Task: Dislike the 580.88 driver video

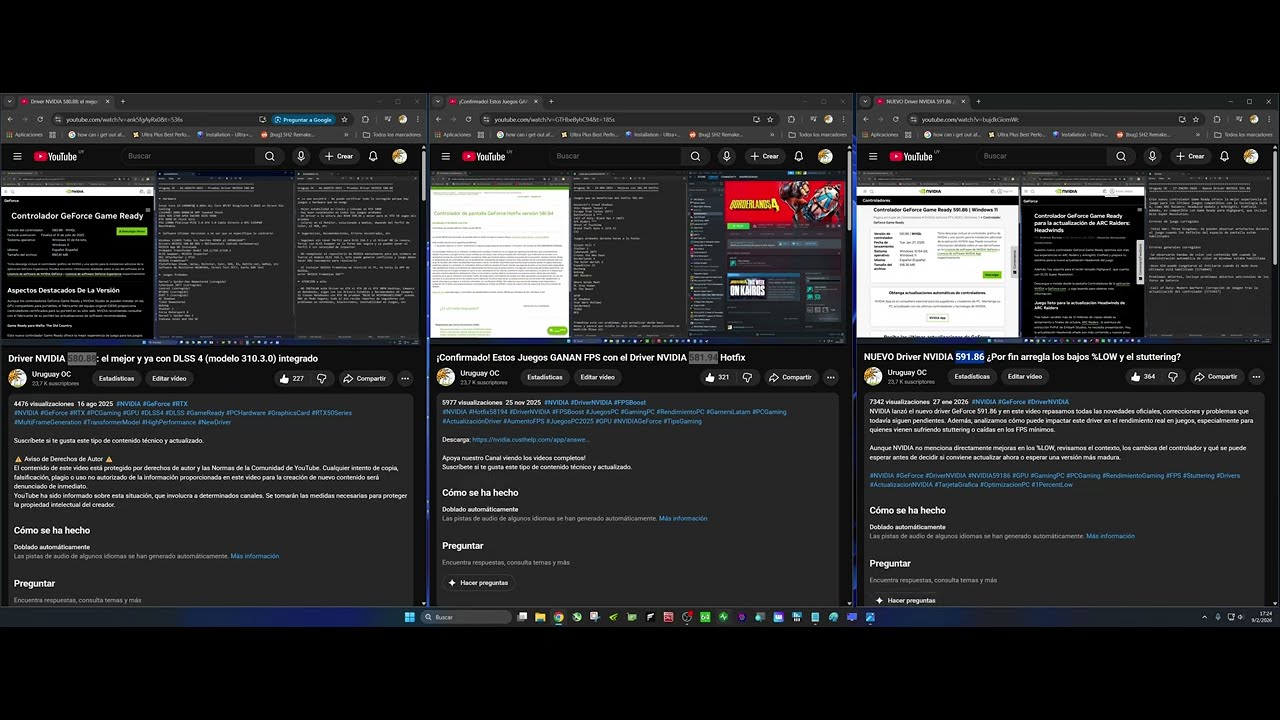Action: [321, 378]
